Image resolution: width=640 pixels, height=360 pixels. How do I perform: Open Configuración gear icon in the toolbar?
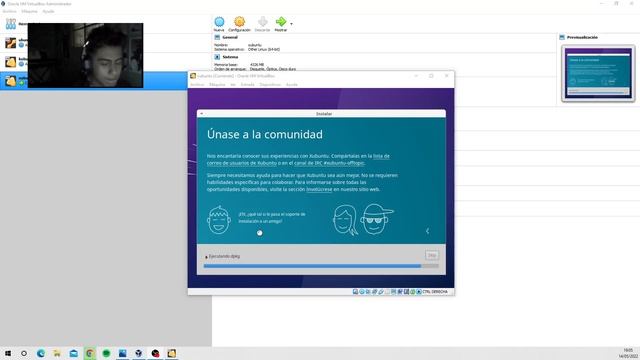(x=240, y=22)
